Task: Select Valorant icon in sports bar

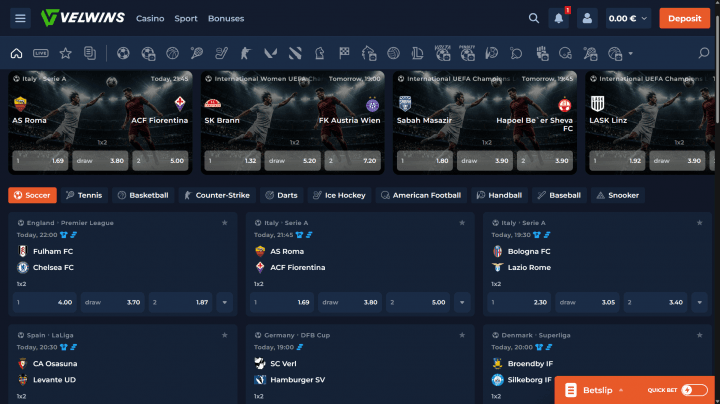Action: tap(270, 53)
